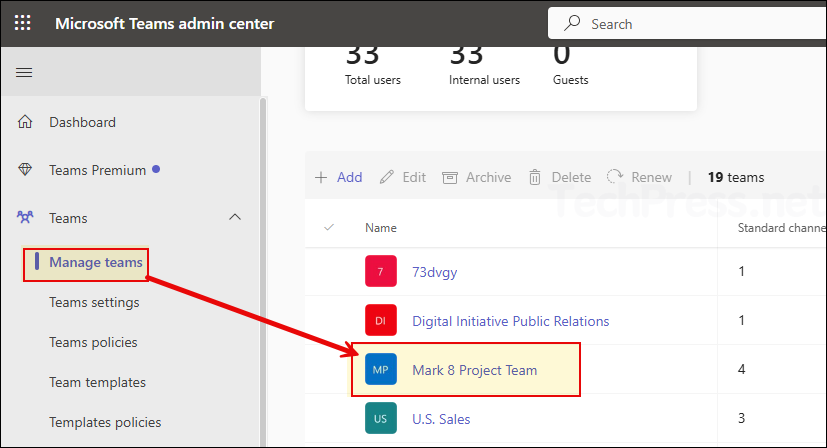
Task: Click the Delete button label
Action: [571, 177]
